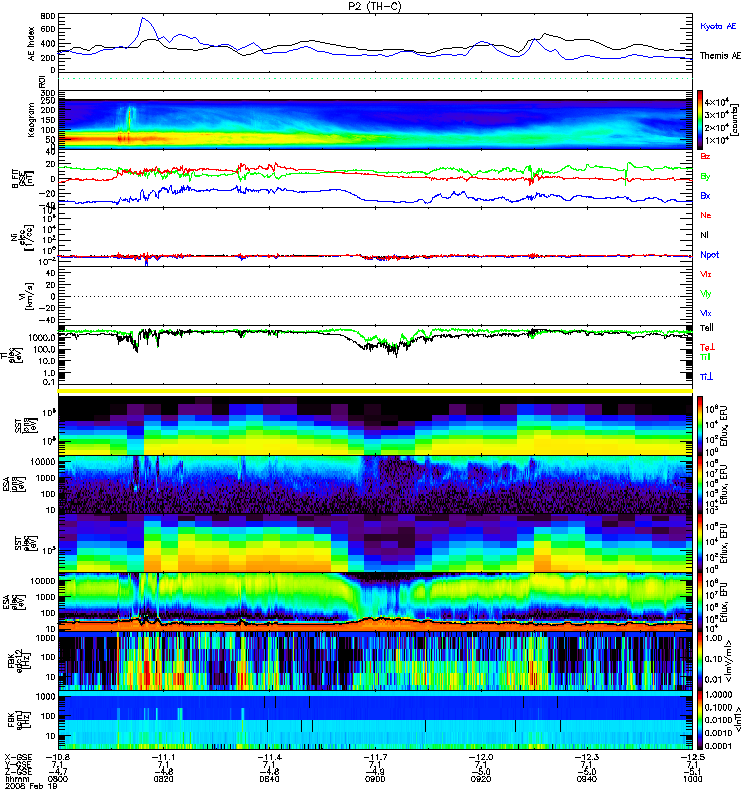750x800 pixels.
Task: Click the plot title P2 (TH-C)
Action: tap(374, 6)
